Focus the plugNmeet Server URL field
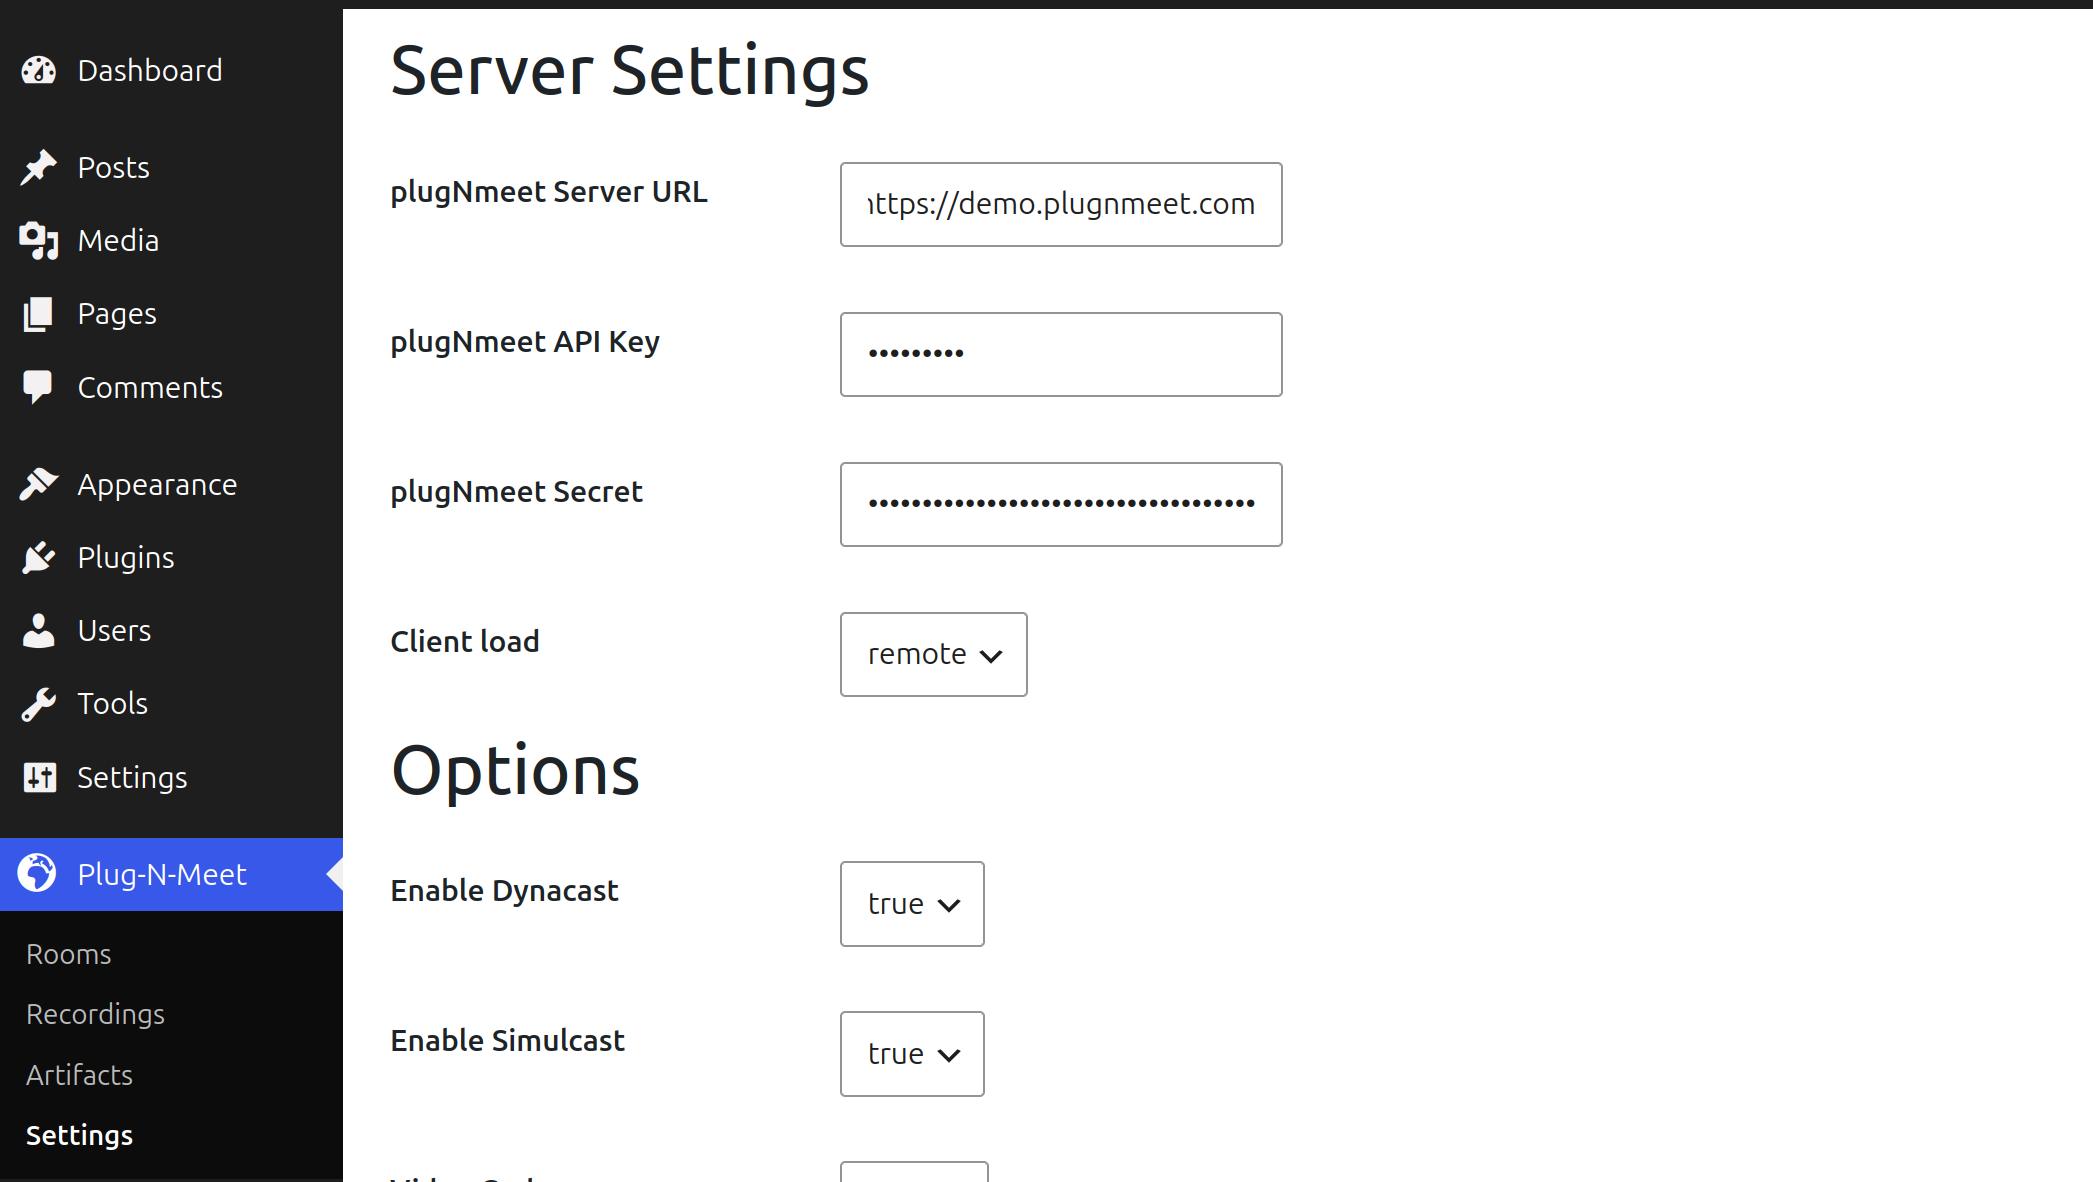This screenshot has height=1182, width=2093. (1061, 204)
